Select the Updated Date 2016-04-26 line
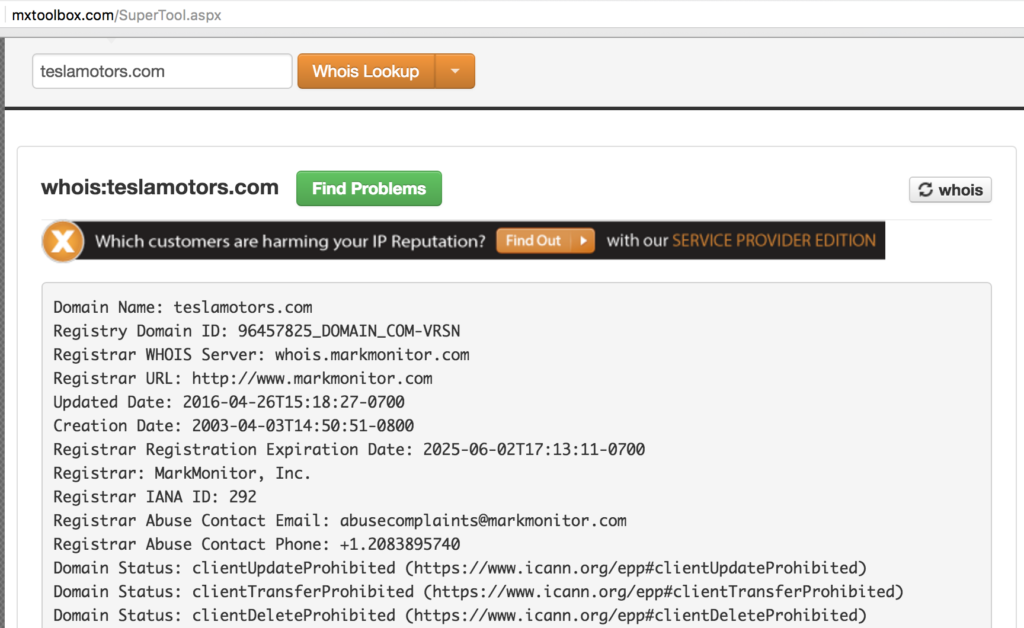The height and width of the screenshot is (628, 1024). [x=229, y=402]
